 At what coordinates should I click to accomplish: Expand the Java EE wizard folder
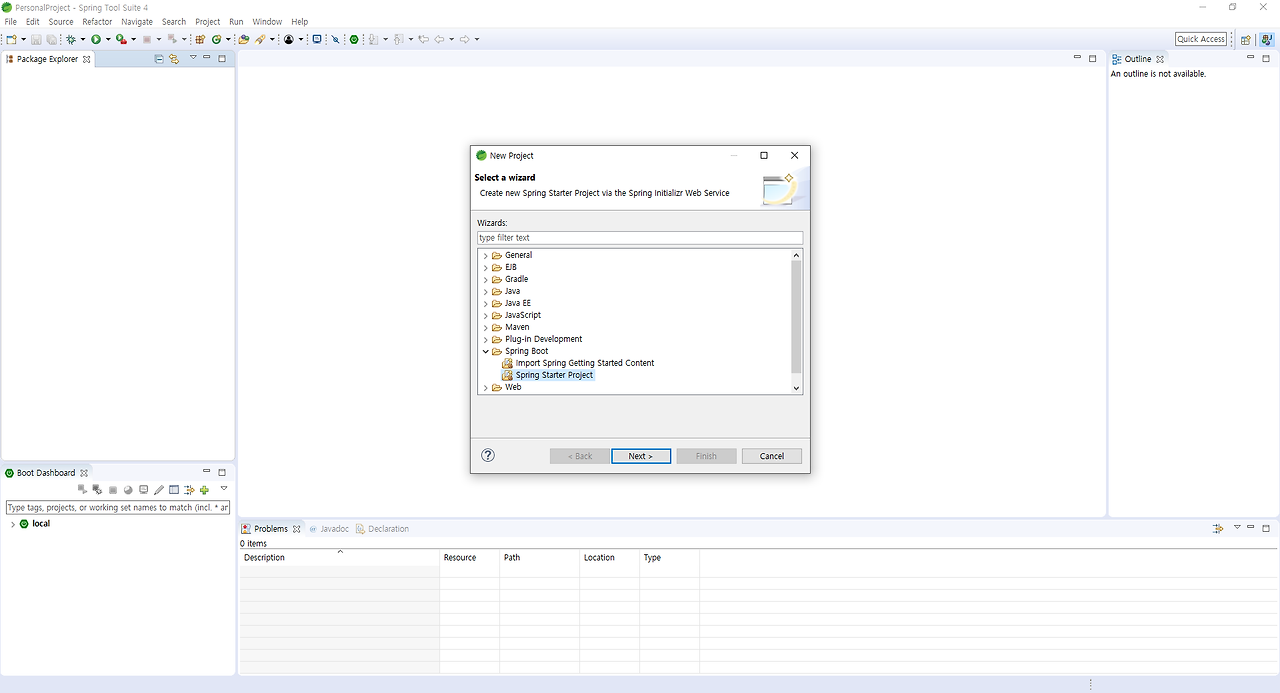[x=486, y=303]
